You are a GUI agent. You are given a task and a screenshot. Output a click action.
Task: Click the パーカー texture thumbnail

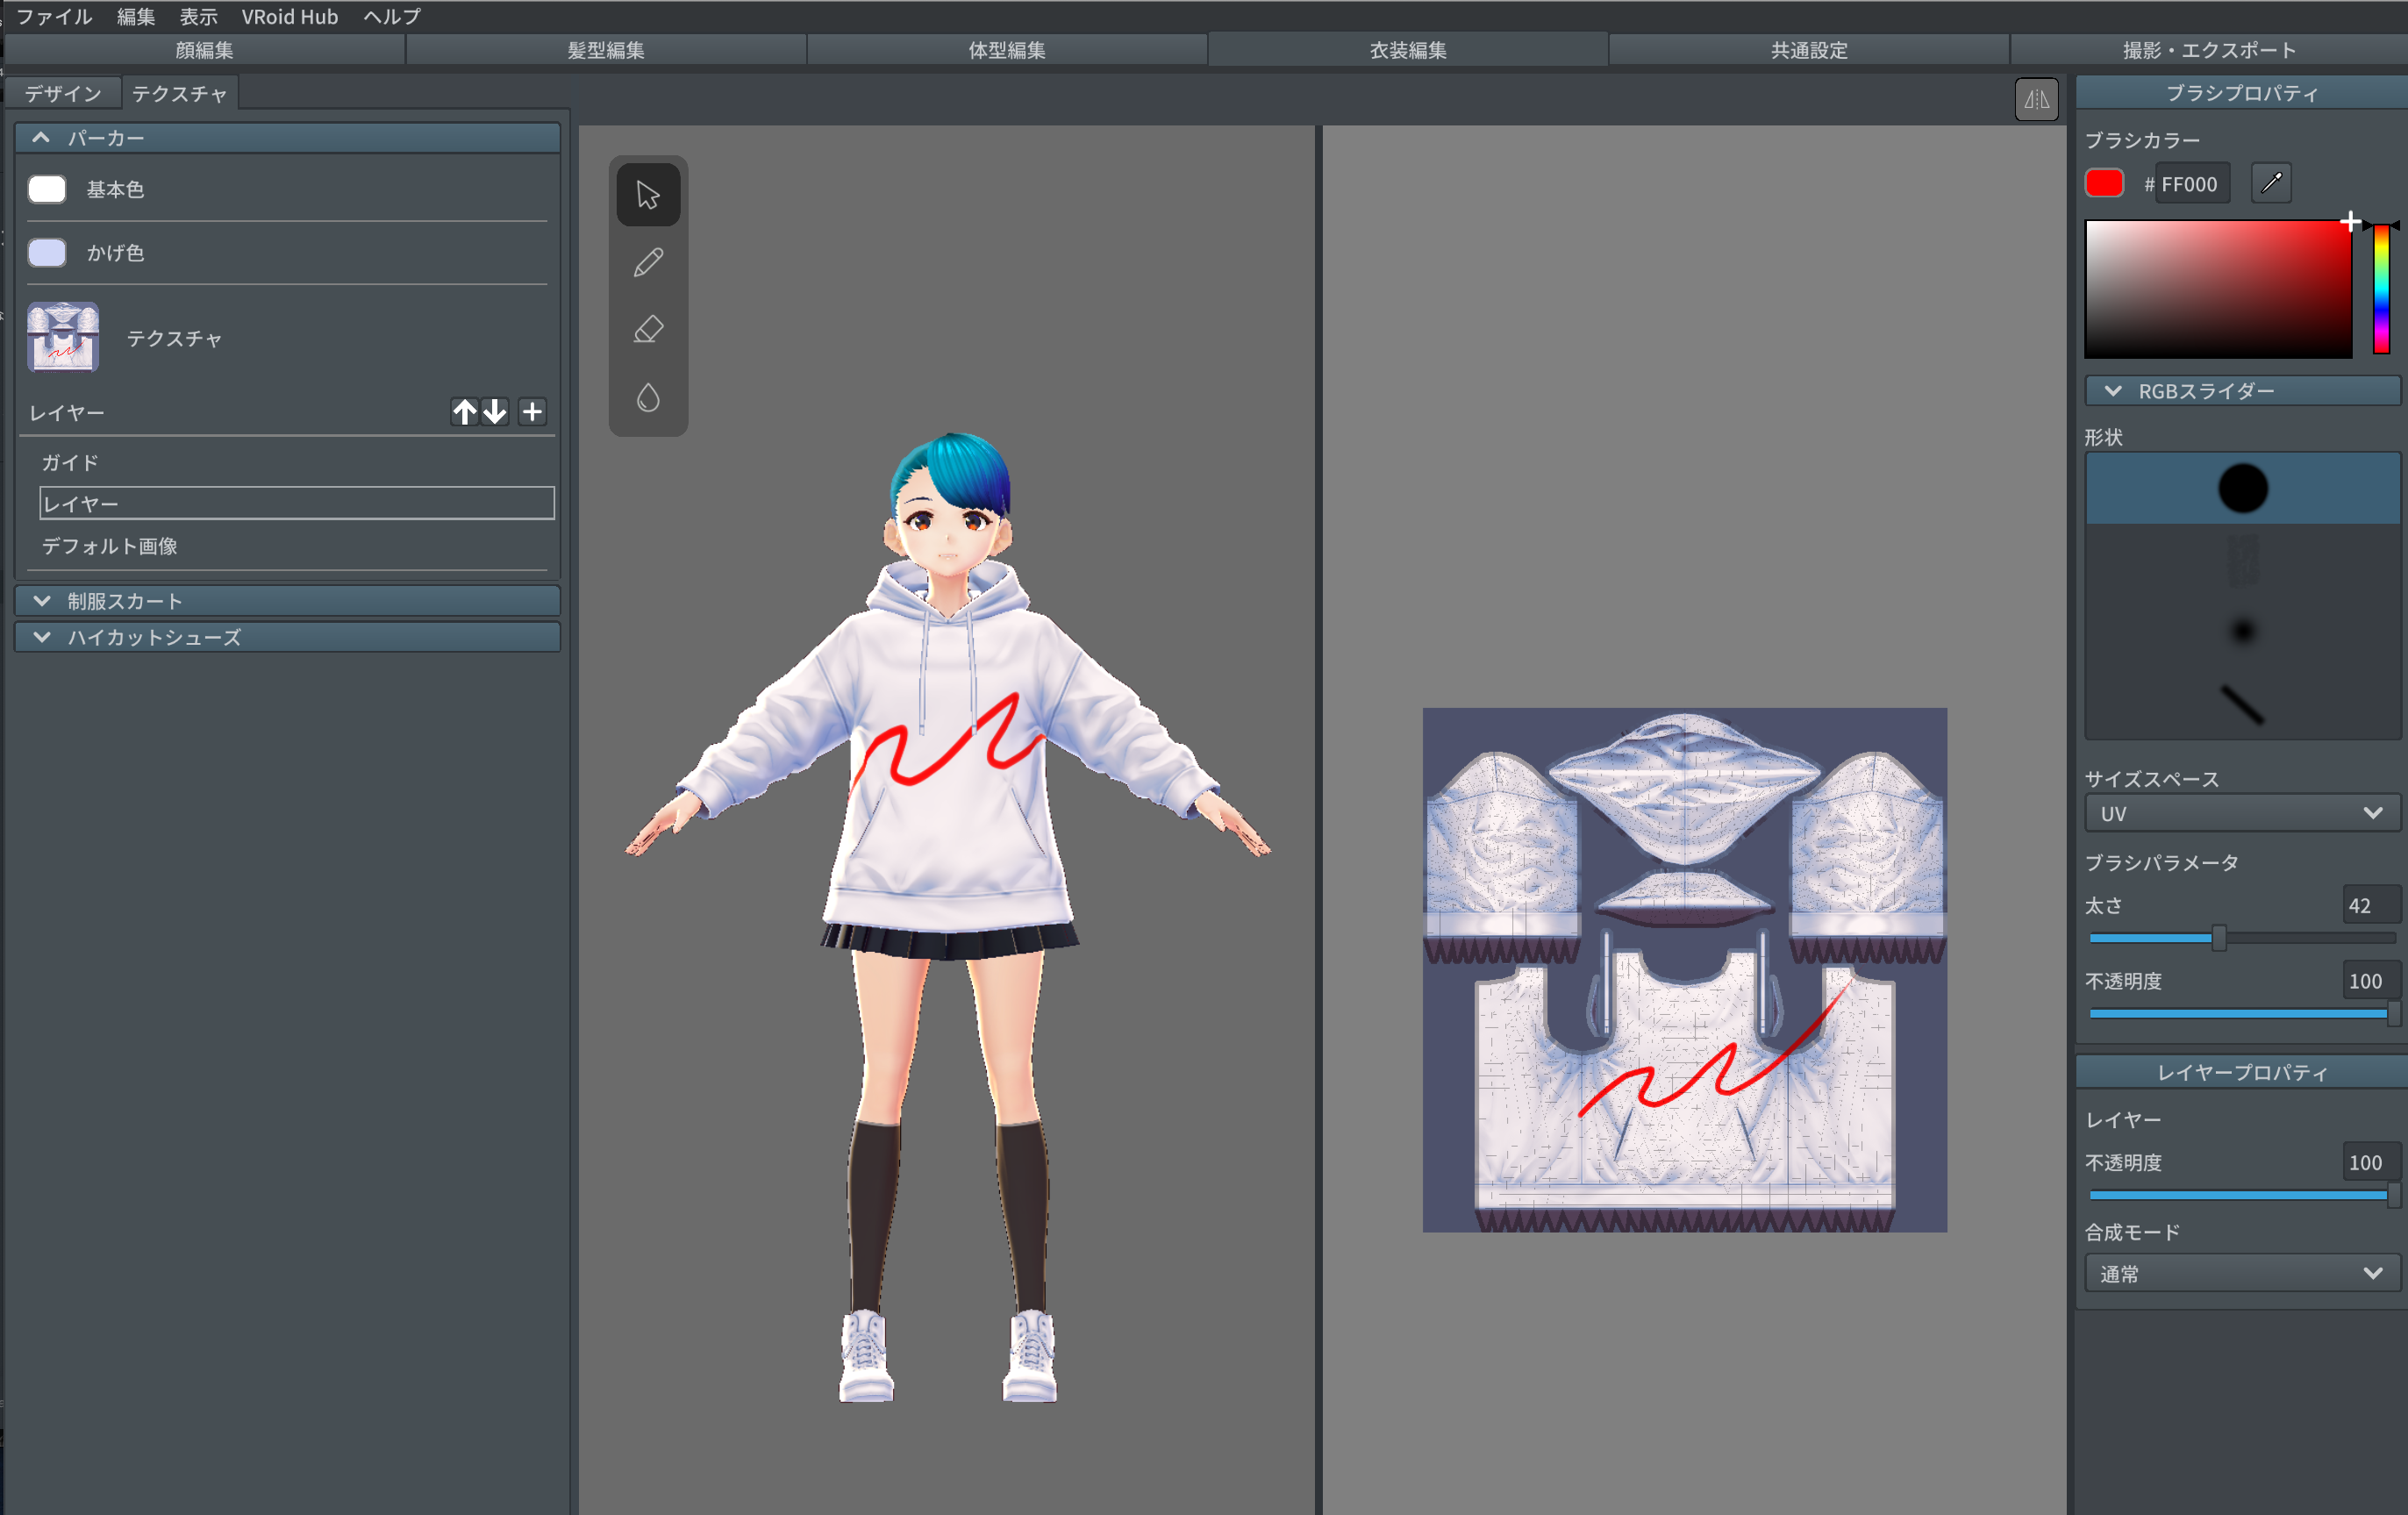[63, 337]
